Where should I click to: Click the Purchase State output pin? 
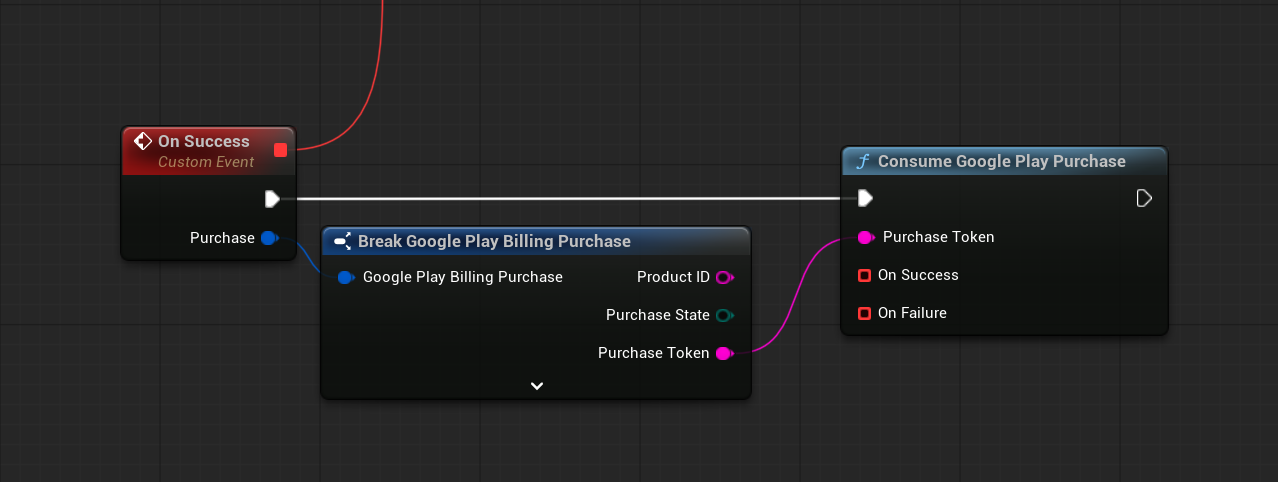(x=725, y=315)
